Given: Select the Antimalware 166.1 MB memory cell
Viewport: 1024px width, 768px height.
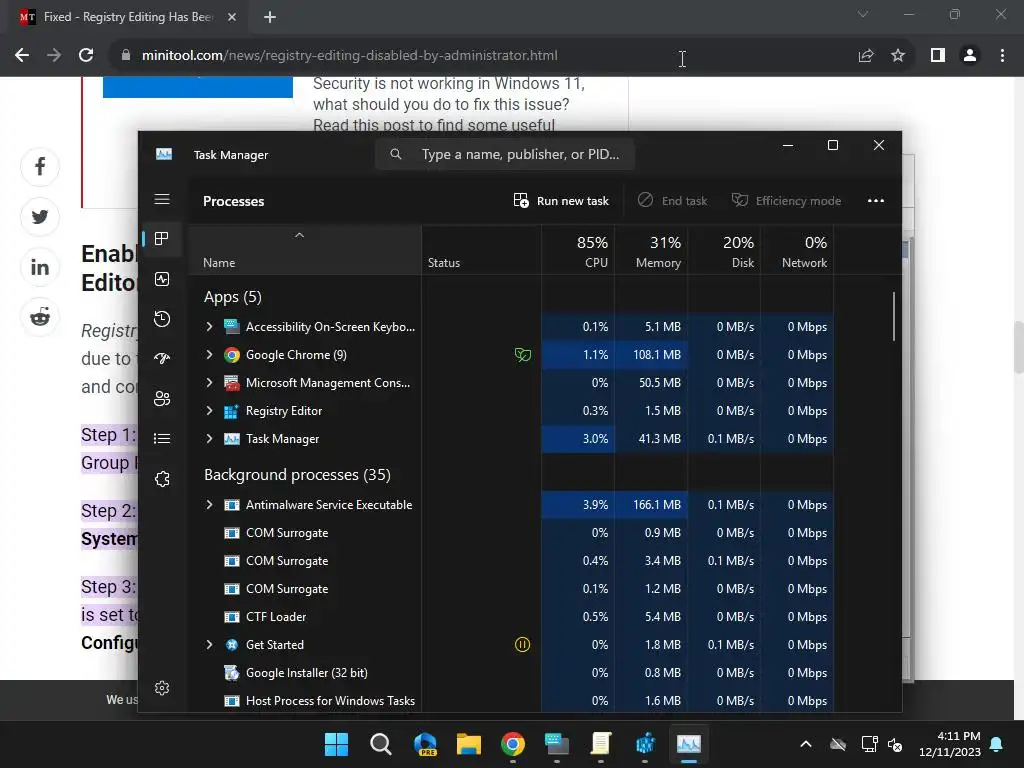Looking at the screenshot, I should tap(651, 505).
